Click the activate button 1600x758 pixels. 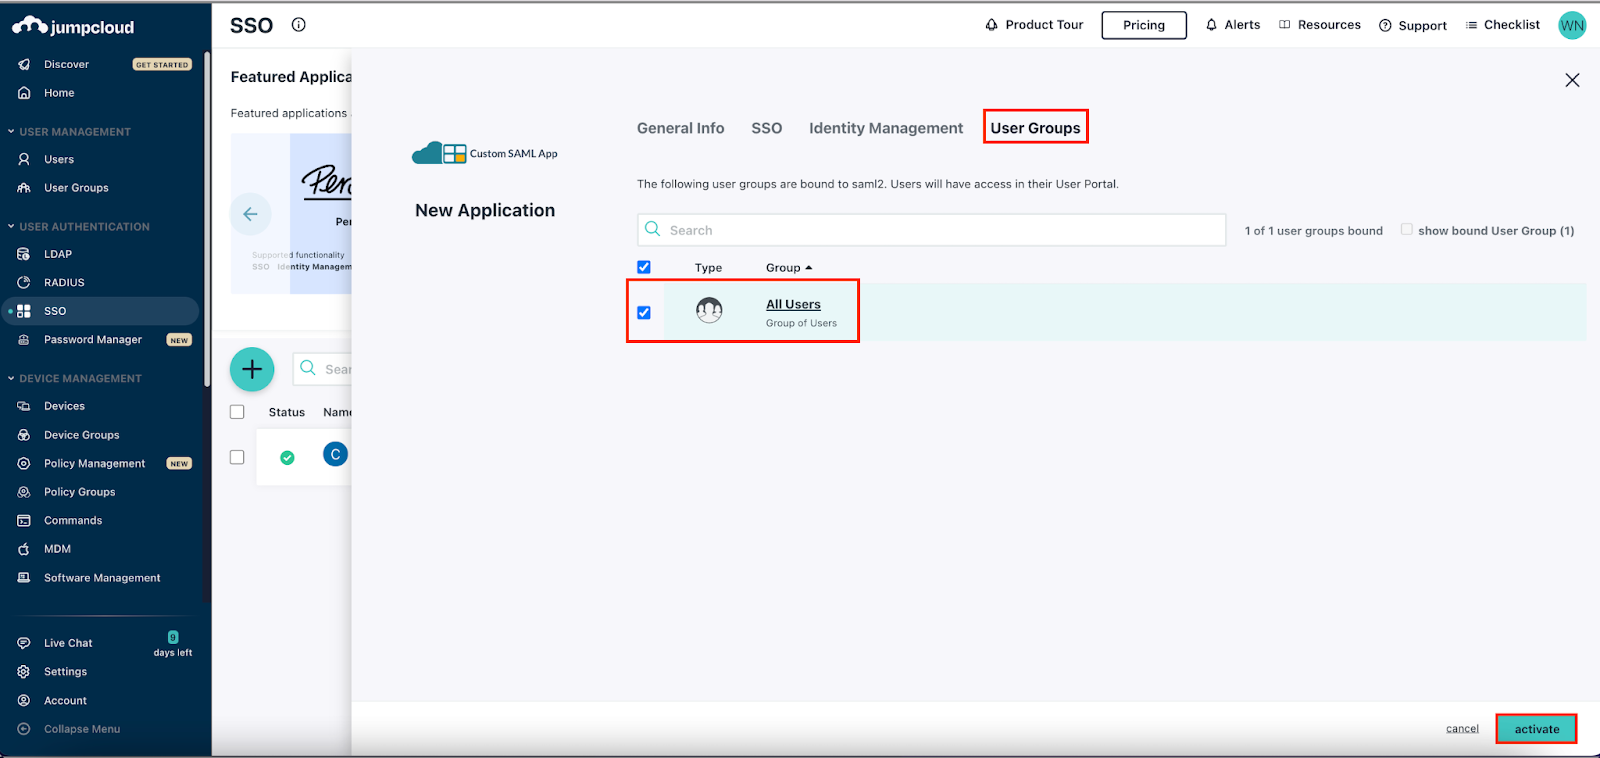tap(1537, 729)
